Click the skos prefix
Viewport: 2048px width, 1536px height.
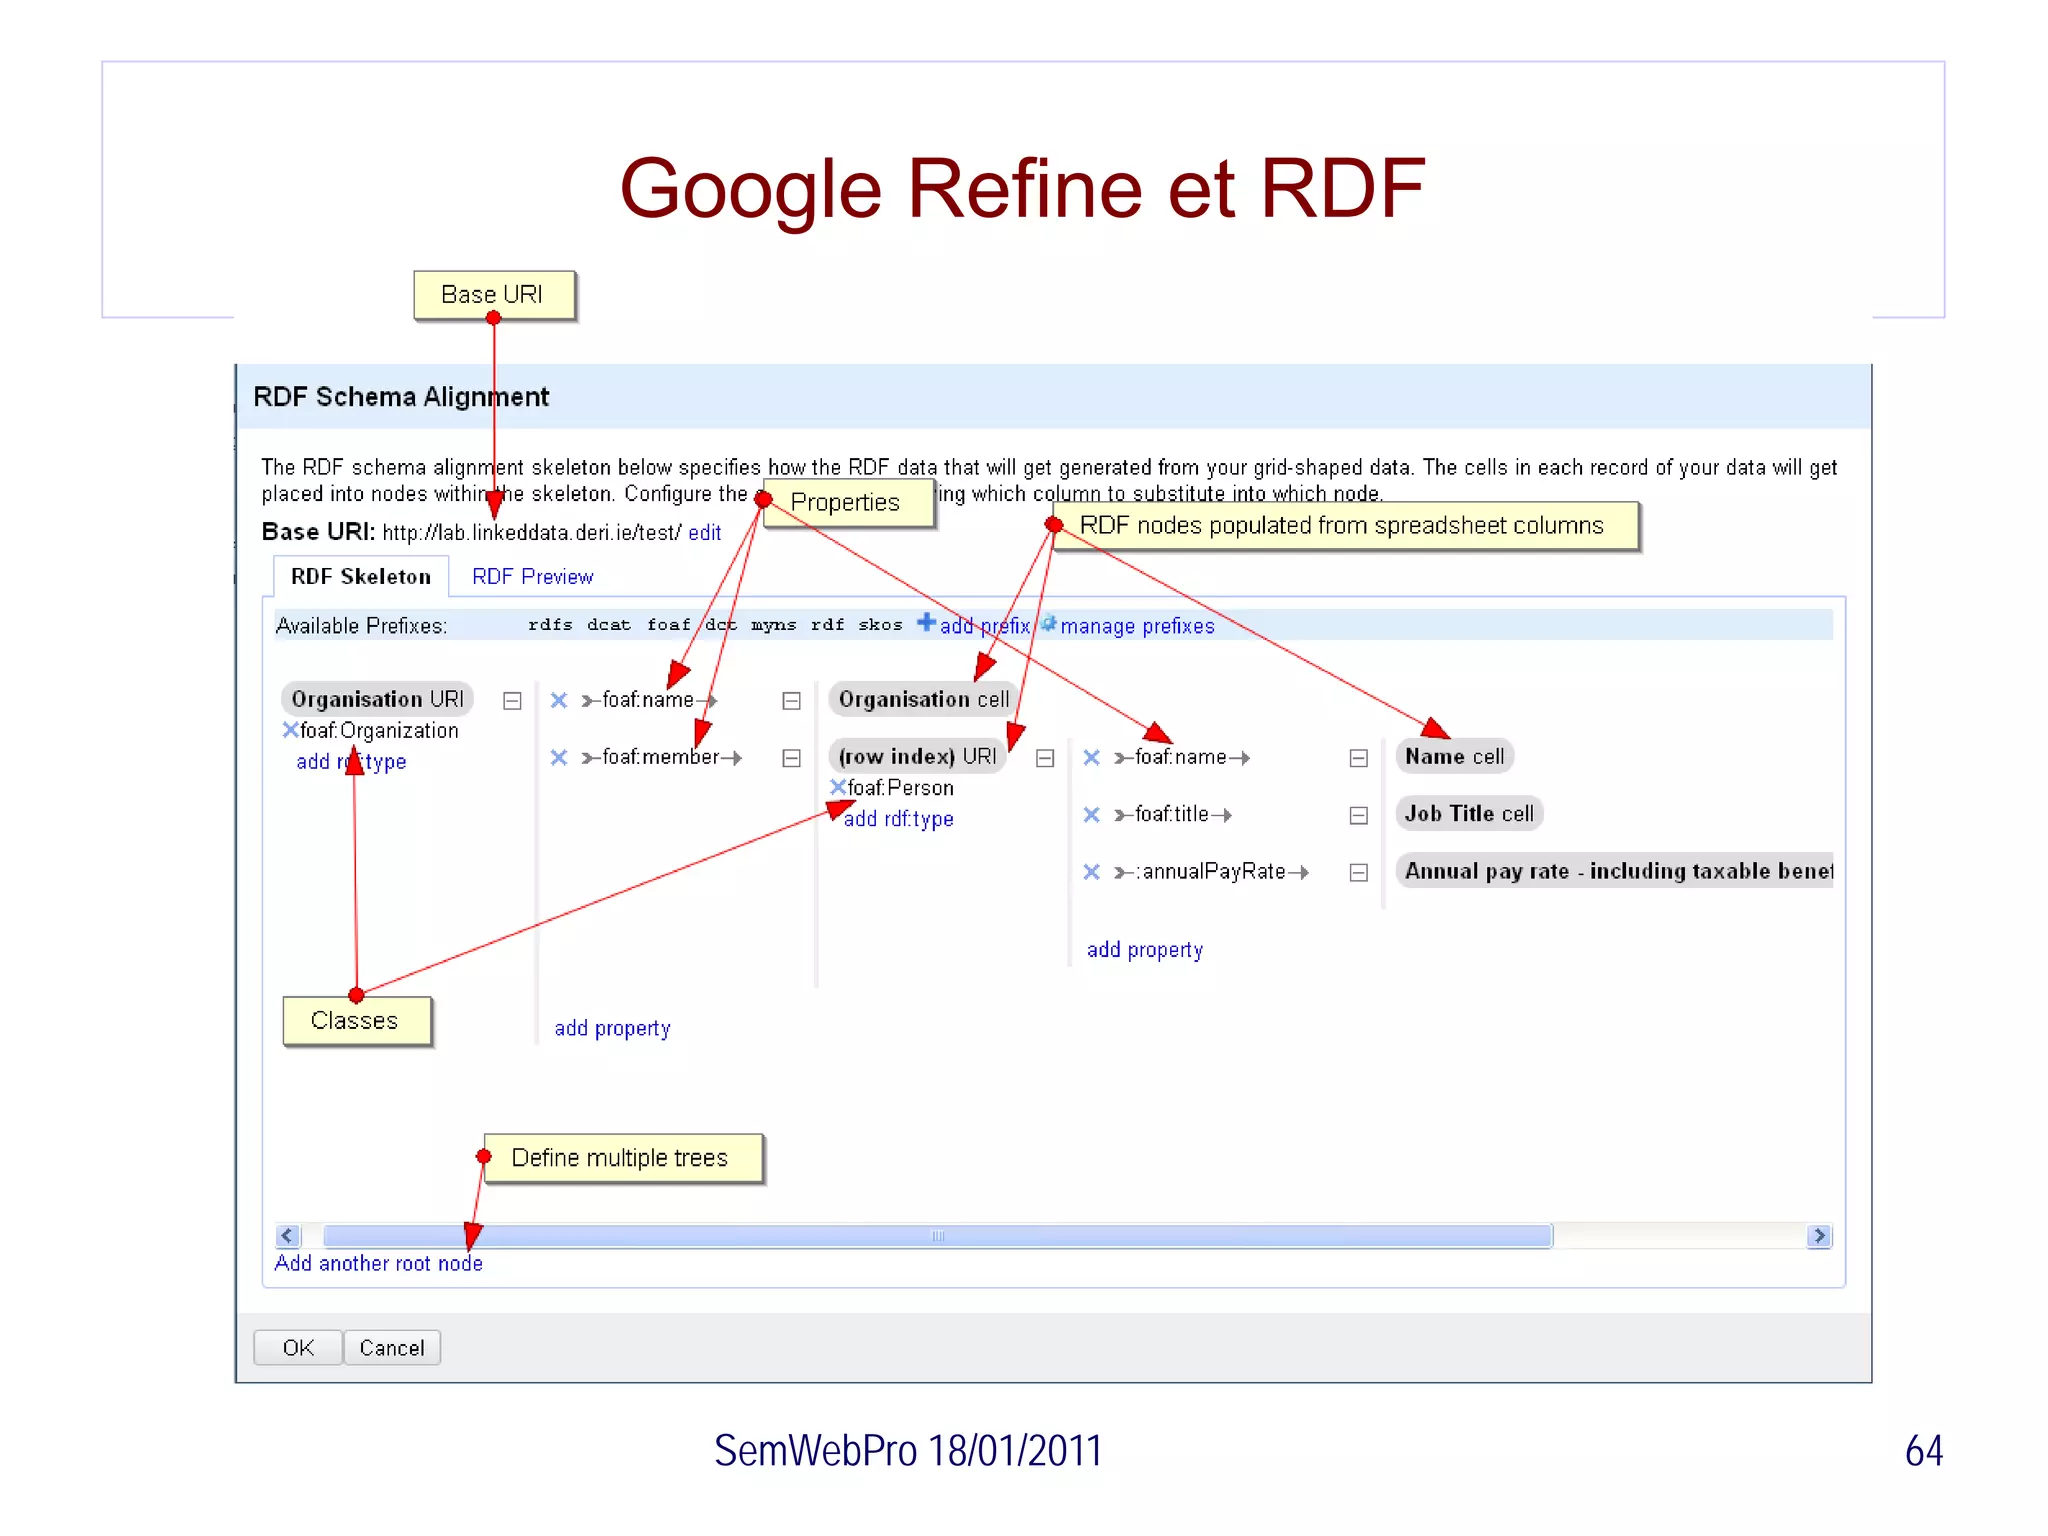point(880,625)
